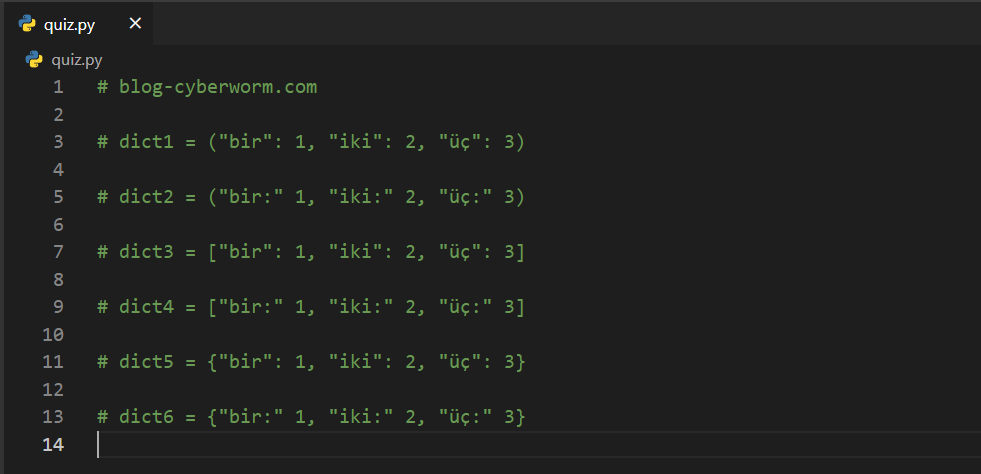981x474 pixels.
Task: Place cursor on the dict2 comment line
Action: (310, 197)
